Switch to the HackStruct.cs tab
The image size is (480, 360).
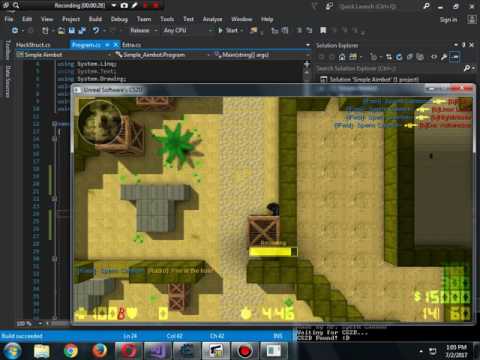(33, 45)
